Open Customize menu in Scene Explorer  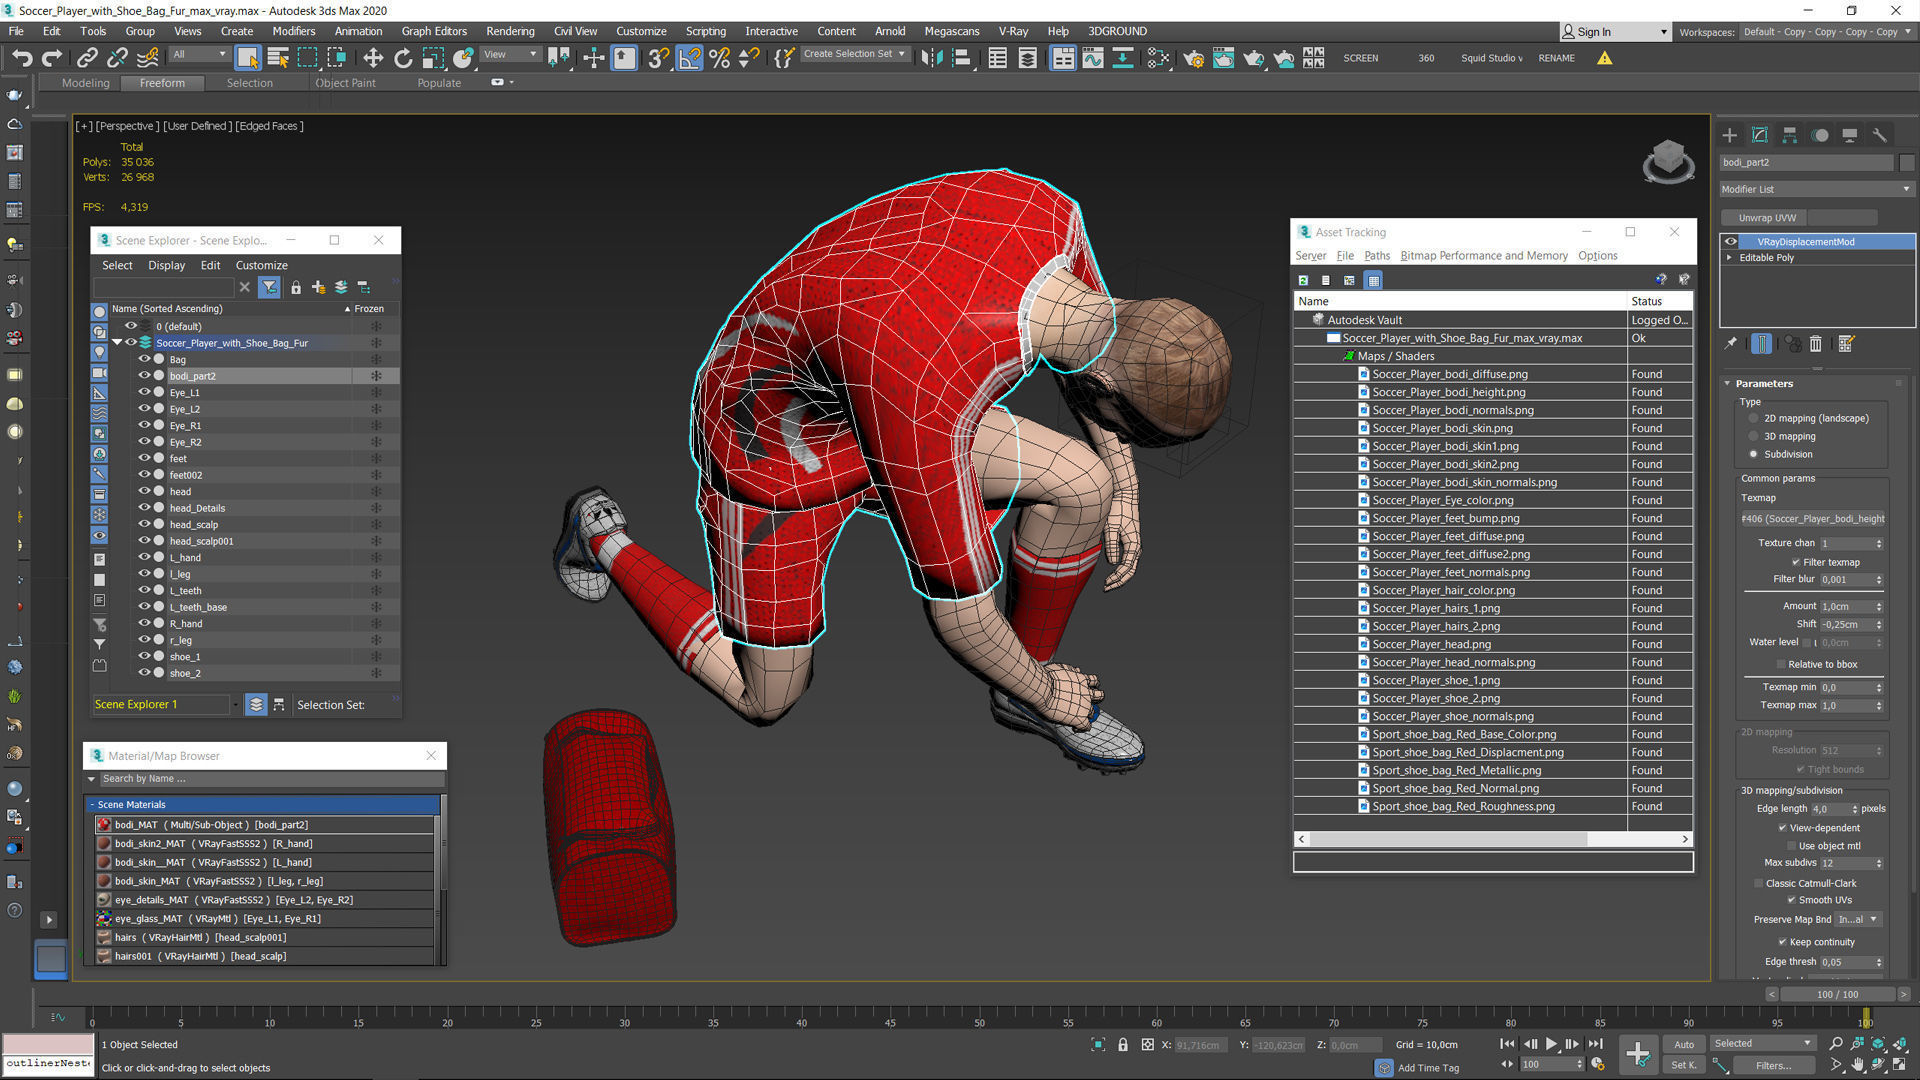261,265
